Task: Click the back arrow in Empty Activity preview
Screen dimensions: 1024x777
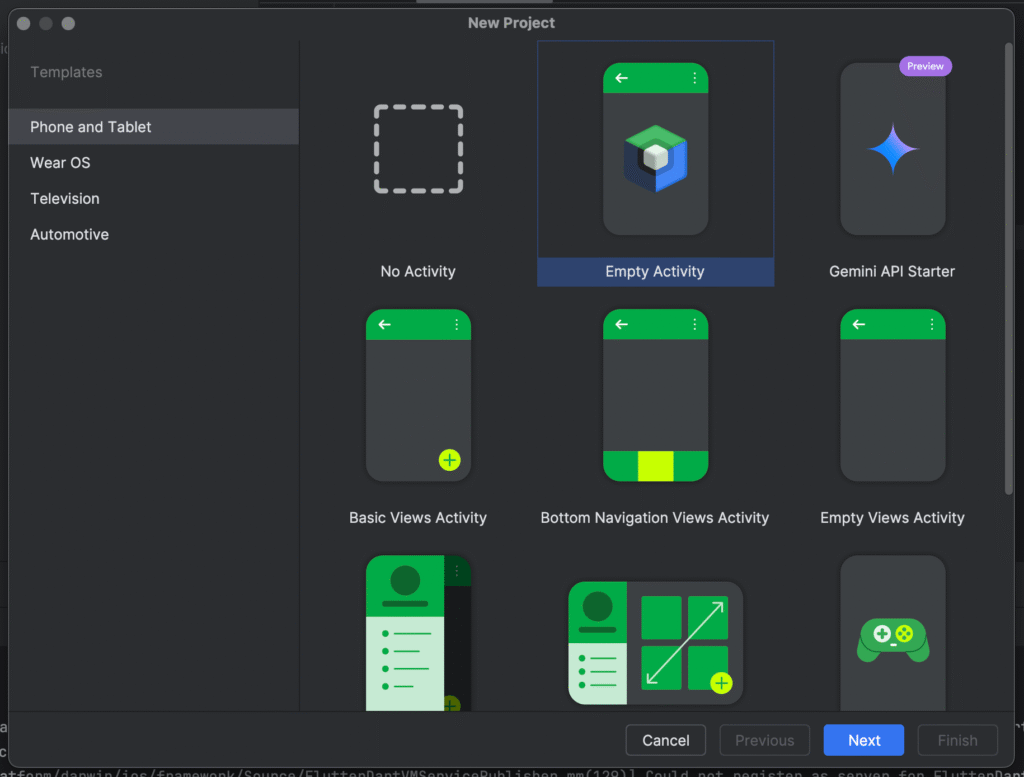Action: 622,78
